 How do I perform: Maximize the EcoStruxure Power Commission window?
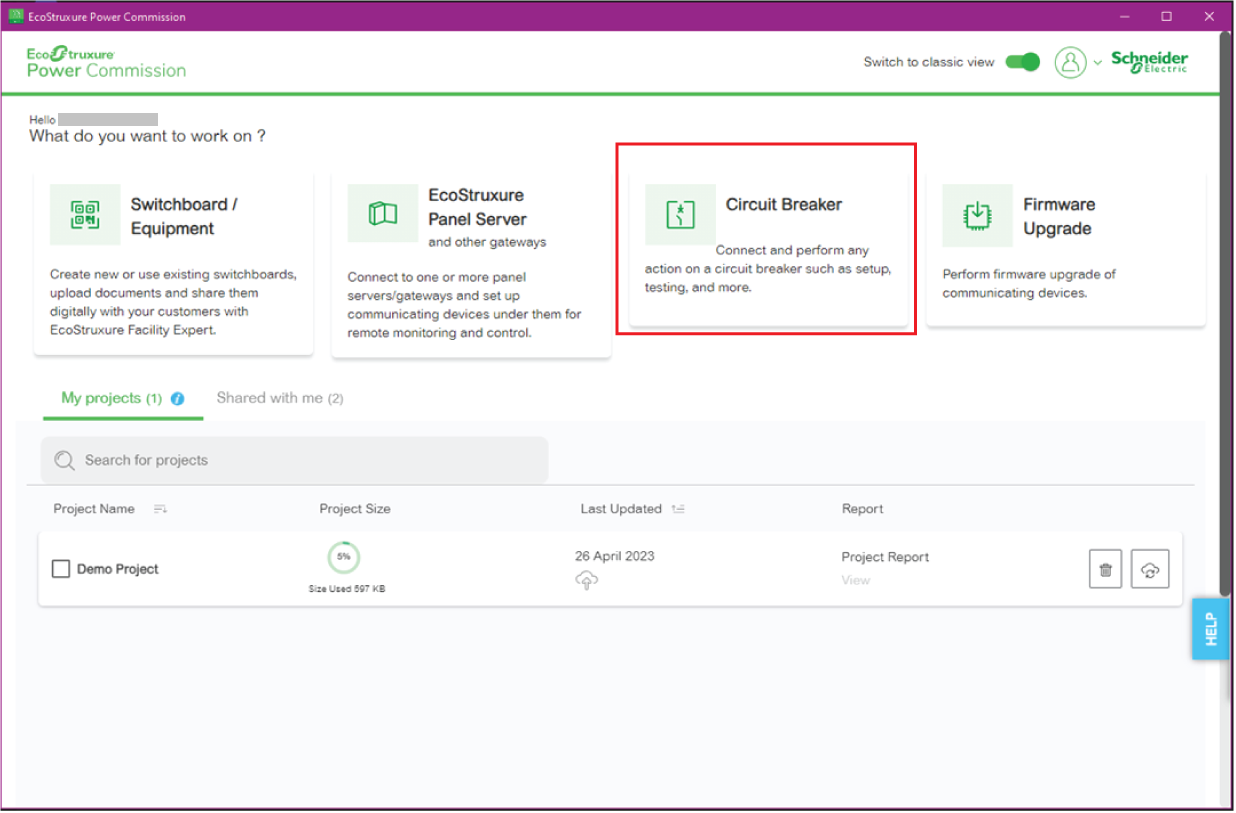pyautogui.click(x=1167, y=16)
